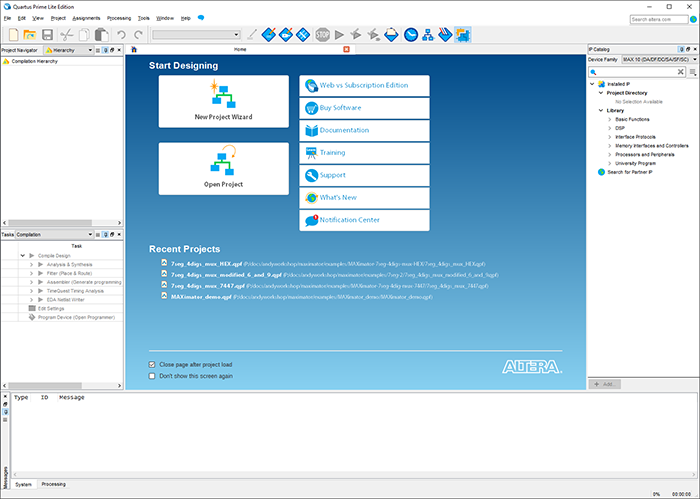This screenshot has width=700, height=499.
Task: Open recent project 7seg_4digs_mux_HEX.qpf
Action: 206,264
